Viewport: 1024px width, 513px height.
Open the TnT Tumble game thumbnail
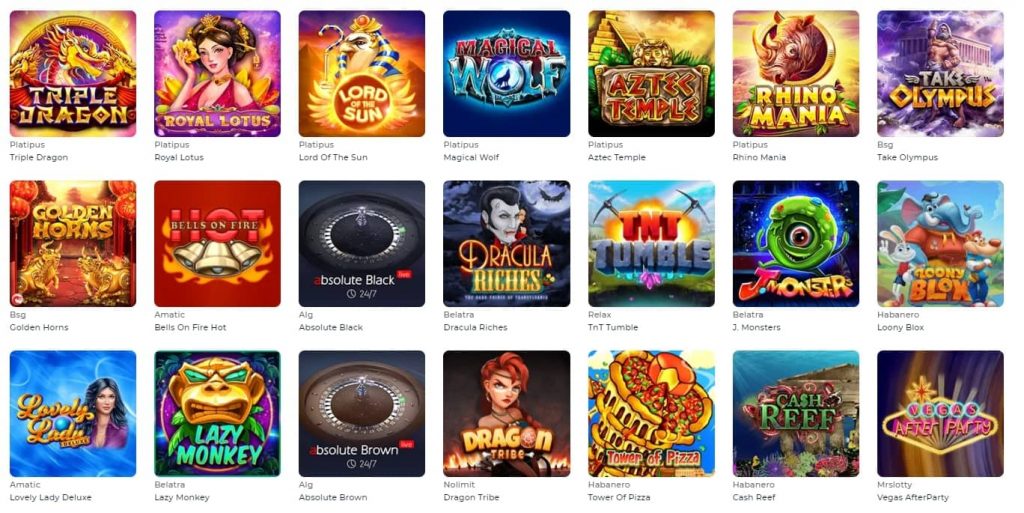pyautogui.click(x=652, y=244)
